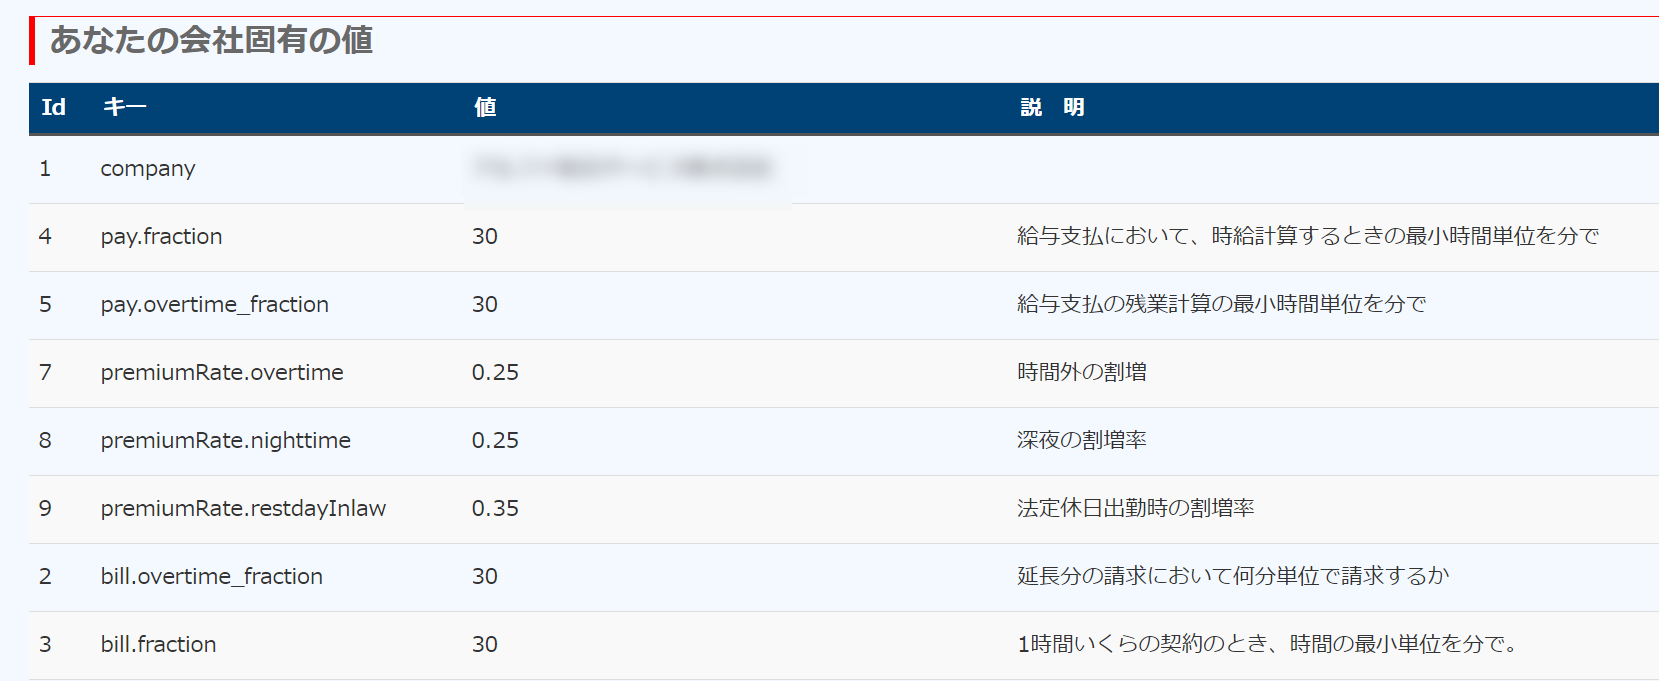
Task: Select the pay.fraction key
Action: point(161,237)
